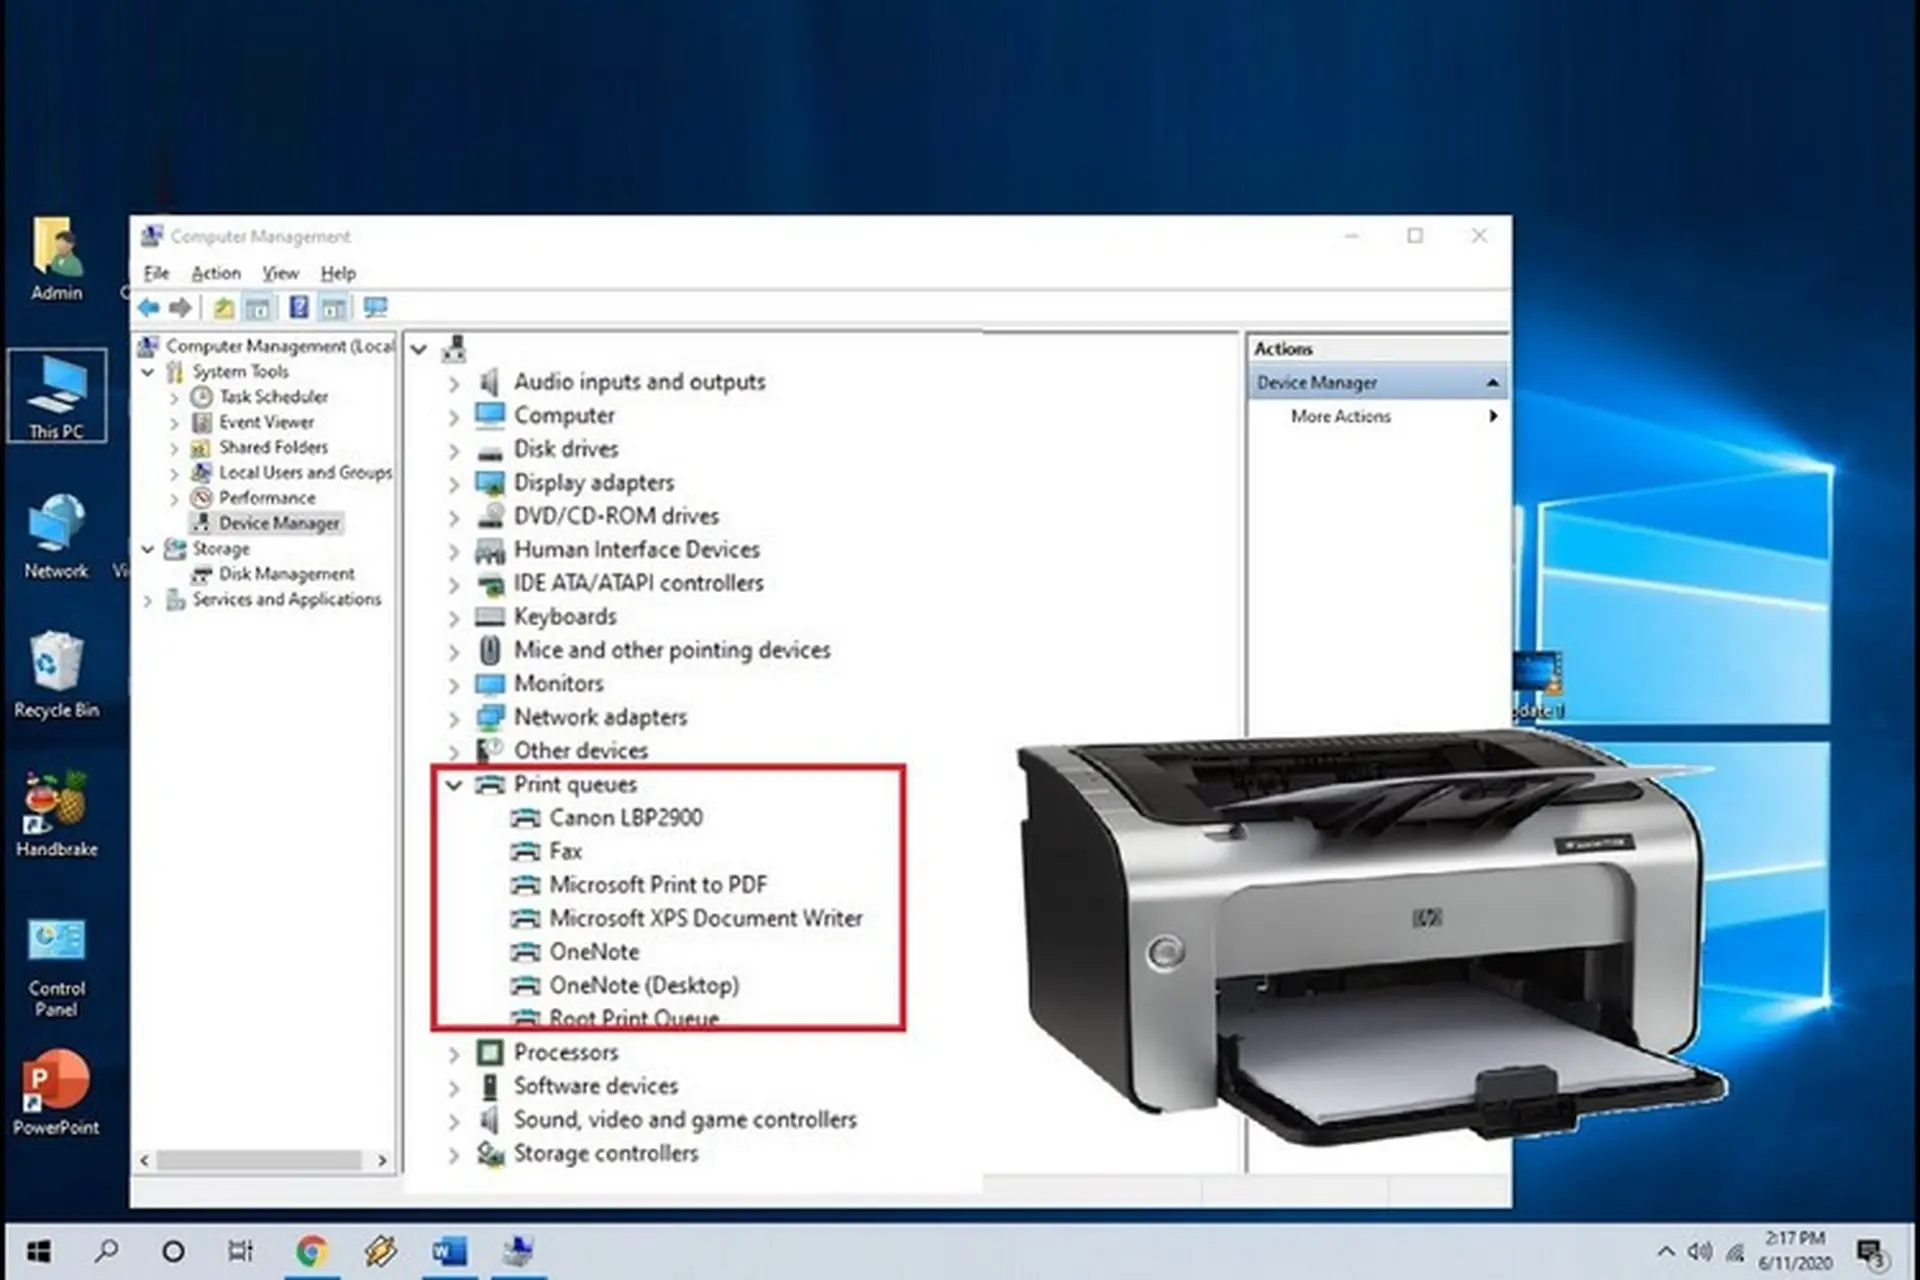Select Control Panel desktop icon
This screenshot has width=1920, height=1280.
(56, 968)
